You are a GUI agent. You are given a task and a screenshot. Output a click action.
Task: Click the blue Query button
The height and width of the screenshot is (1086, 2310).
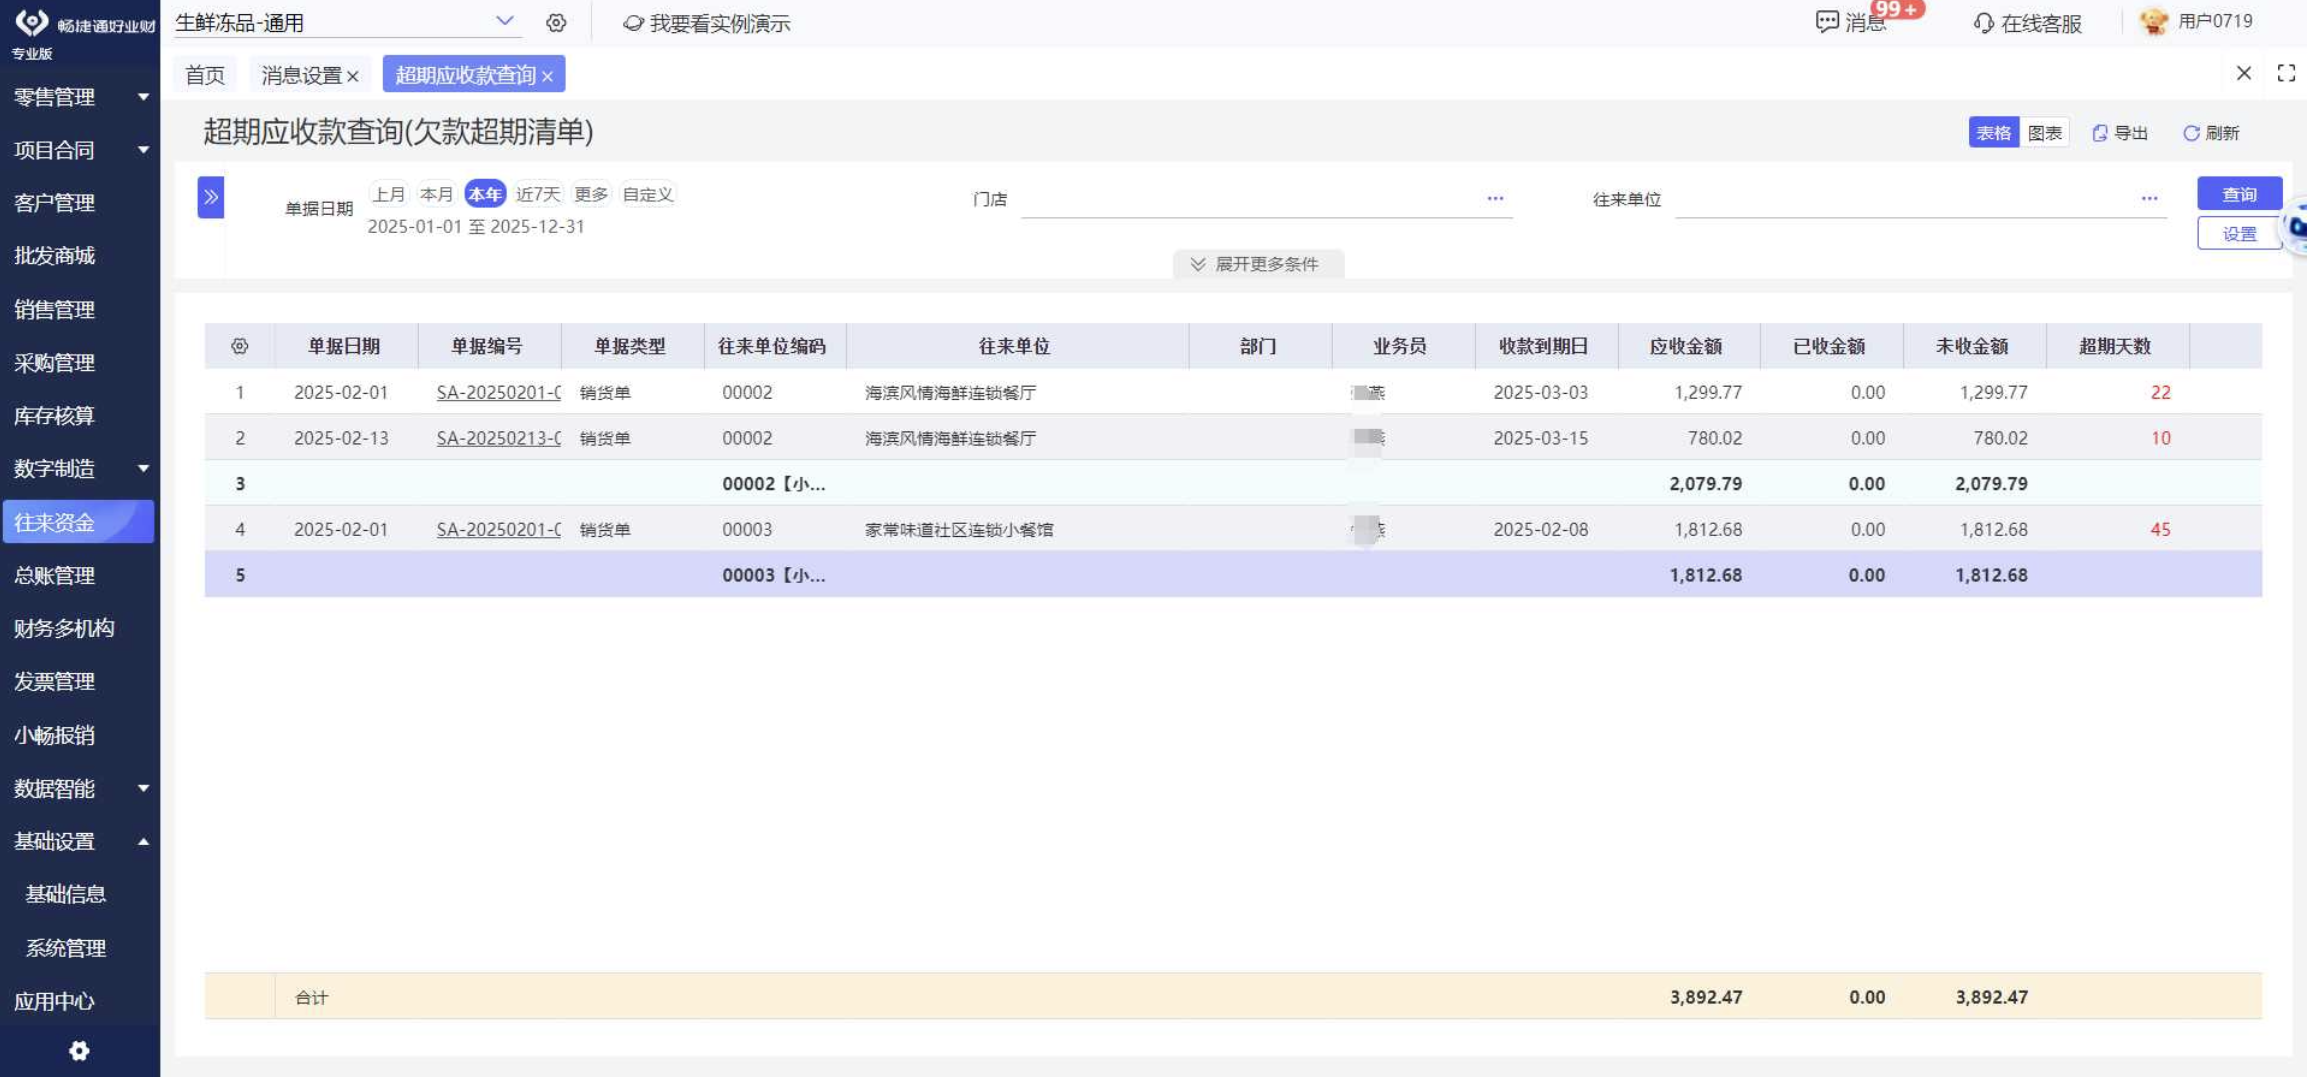click(2239, 194)
